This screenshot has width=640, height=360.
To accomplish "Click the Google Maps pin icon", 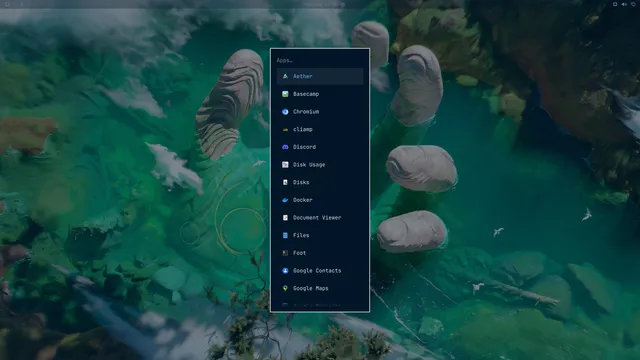I will [x=285, y=288].
